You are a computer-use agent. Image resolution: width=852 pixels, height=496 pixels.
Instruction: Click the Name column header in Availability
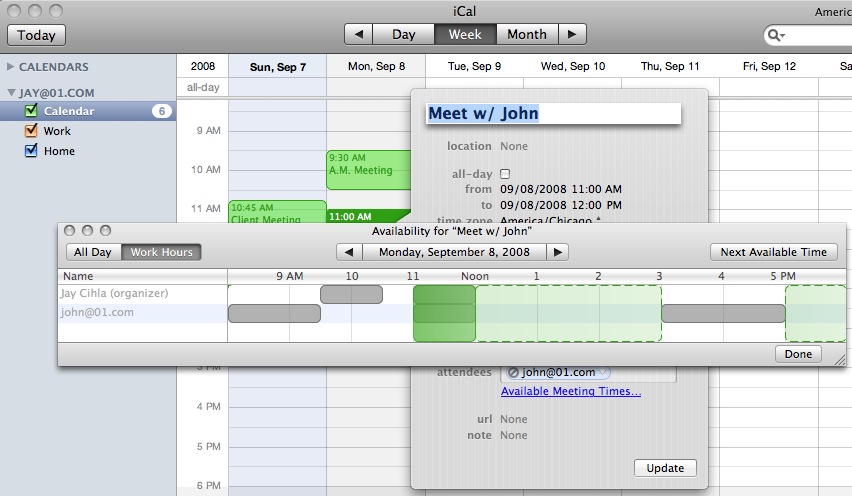(142, 276)
